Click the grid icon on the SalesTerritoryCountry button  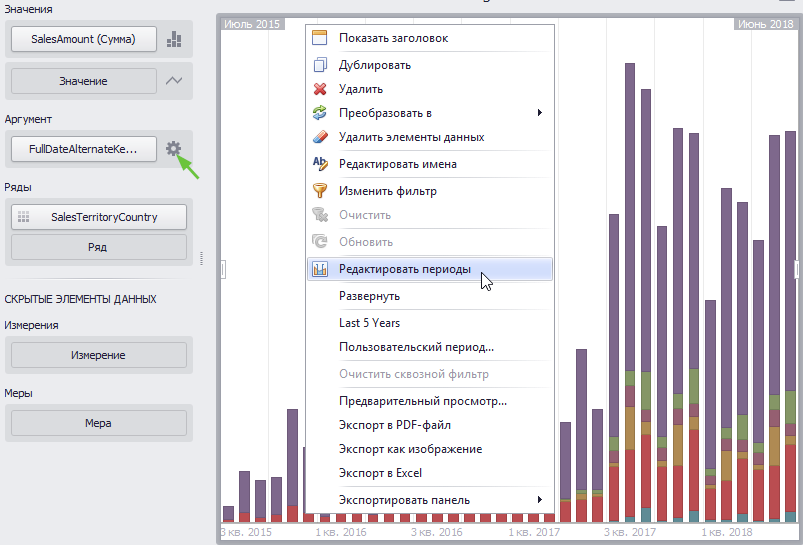pyautogui.click(x=24, y=217)
